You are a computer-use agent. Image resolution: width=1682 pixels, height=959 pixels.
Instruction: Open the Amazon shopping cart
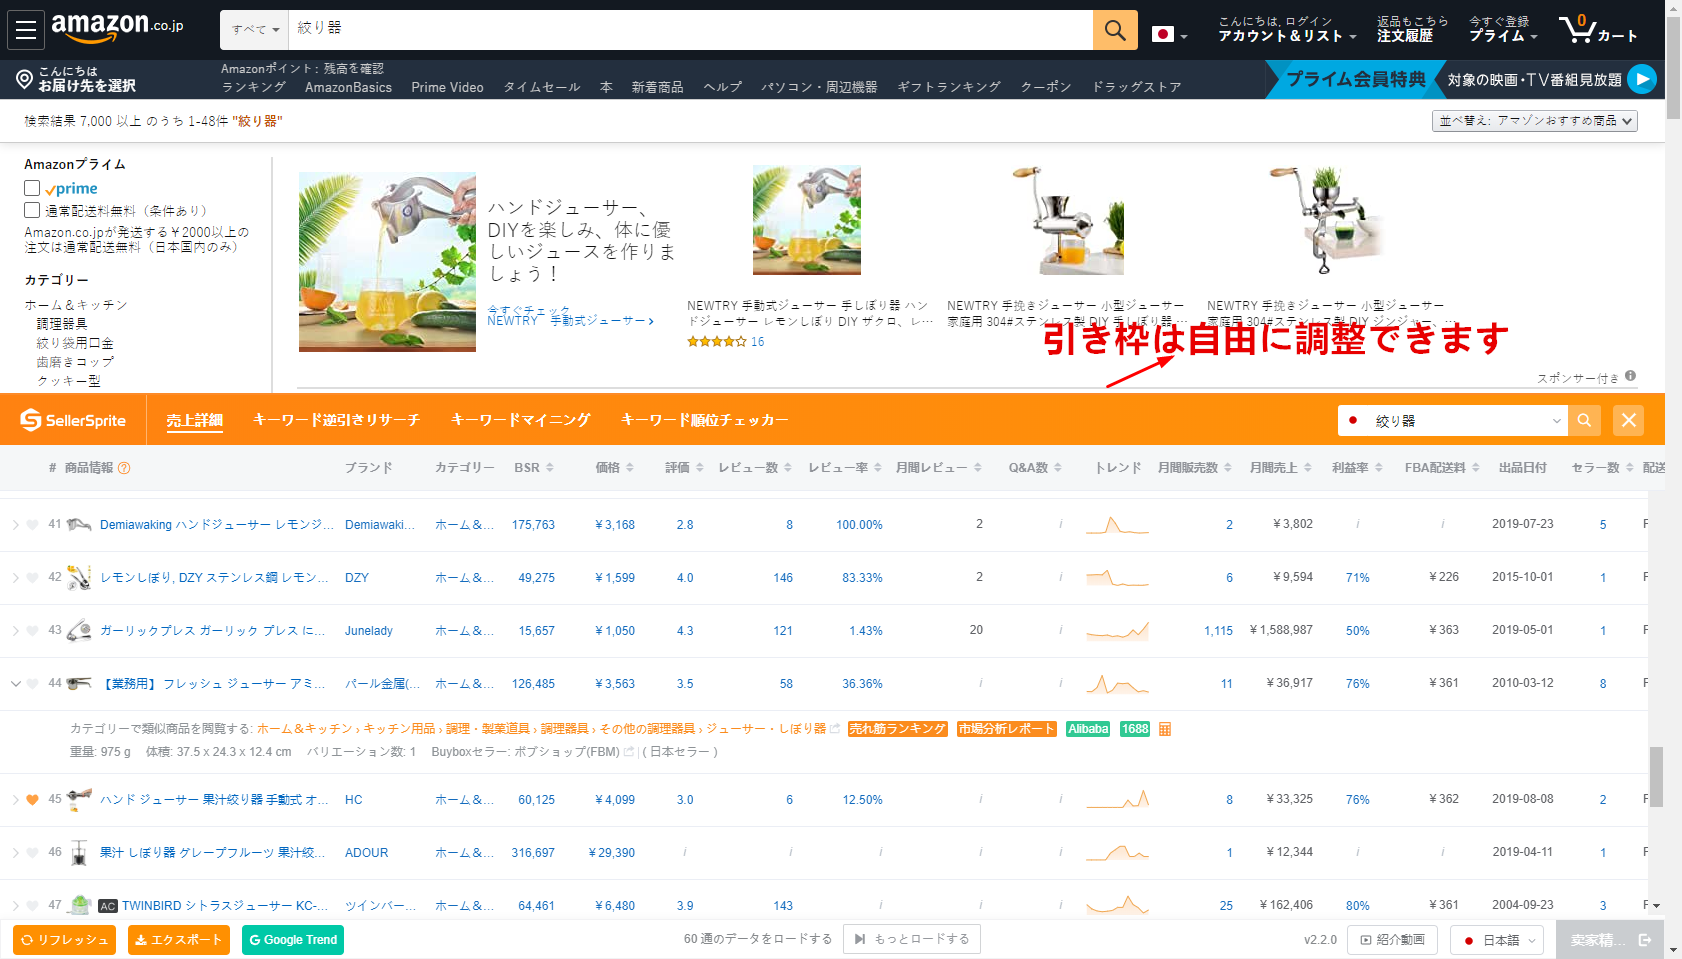1596,29
